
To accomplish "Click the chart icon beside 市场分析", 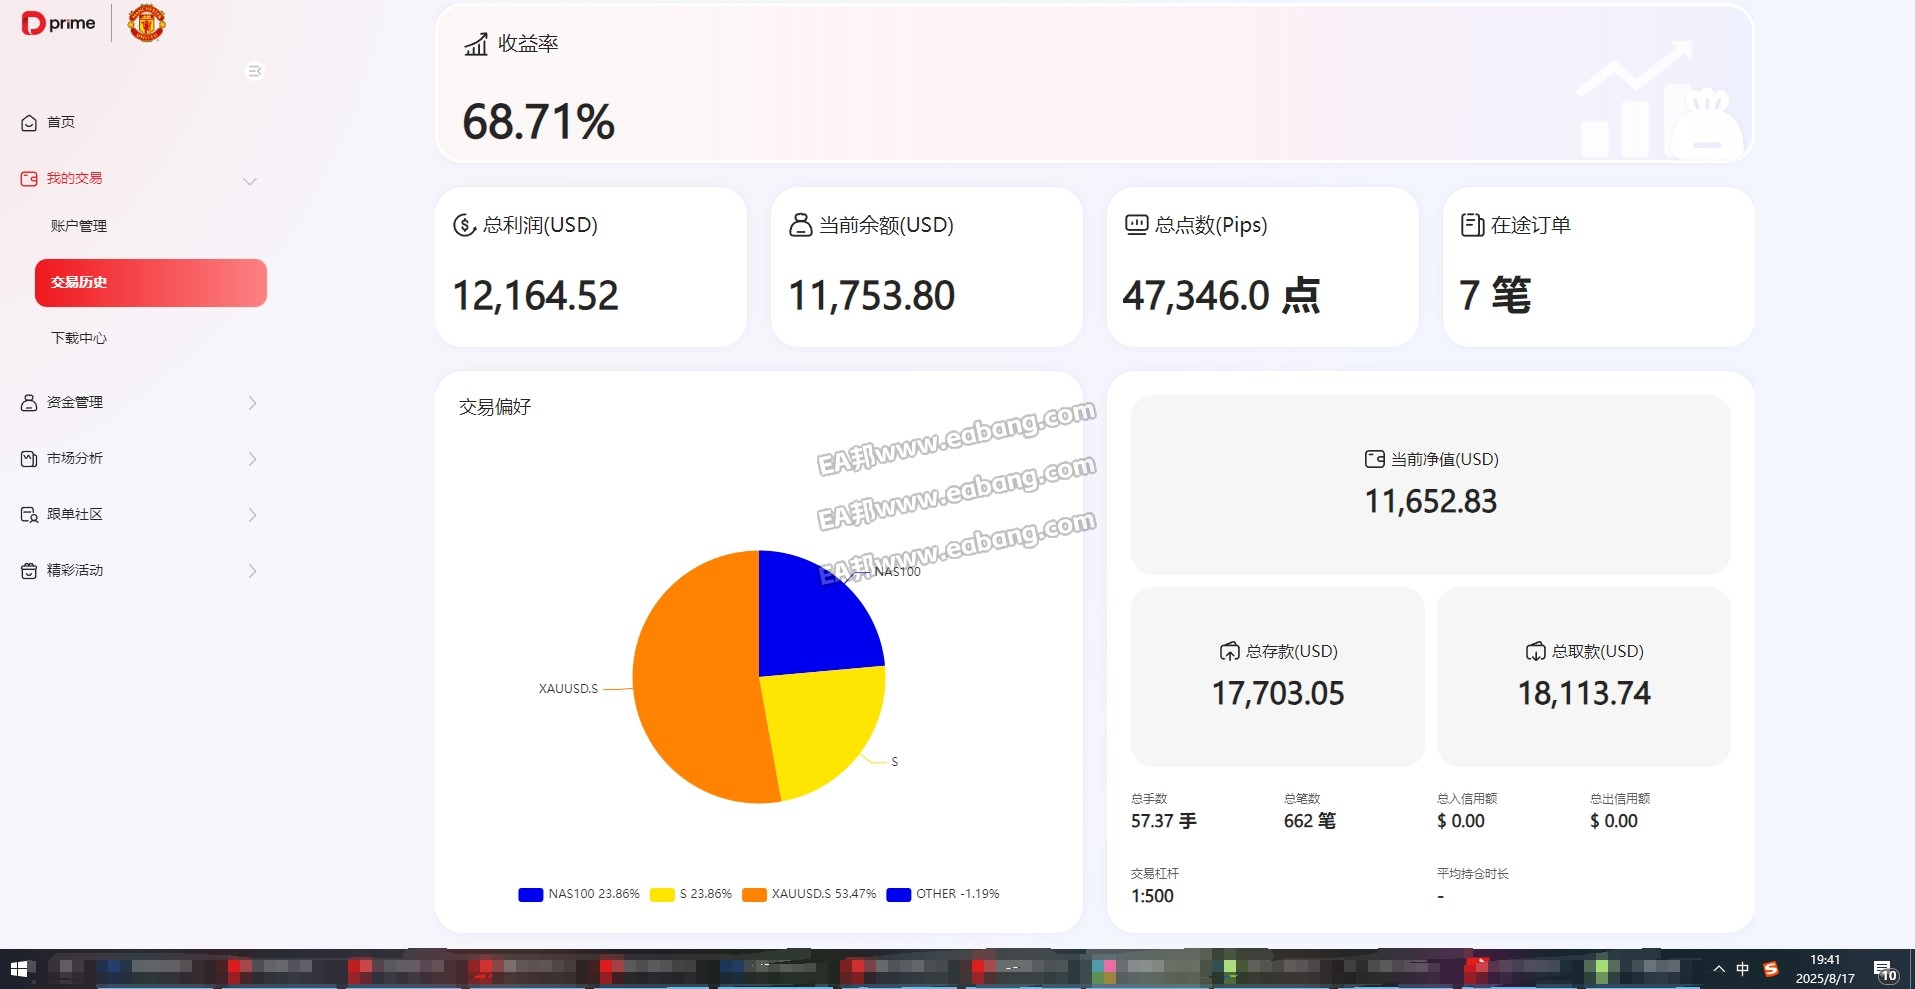I will click(29, 459).
